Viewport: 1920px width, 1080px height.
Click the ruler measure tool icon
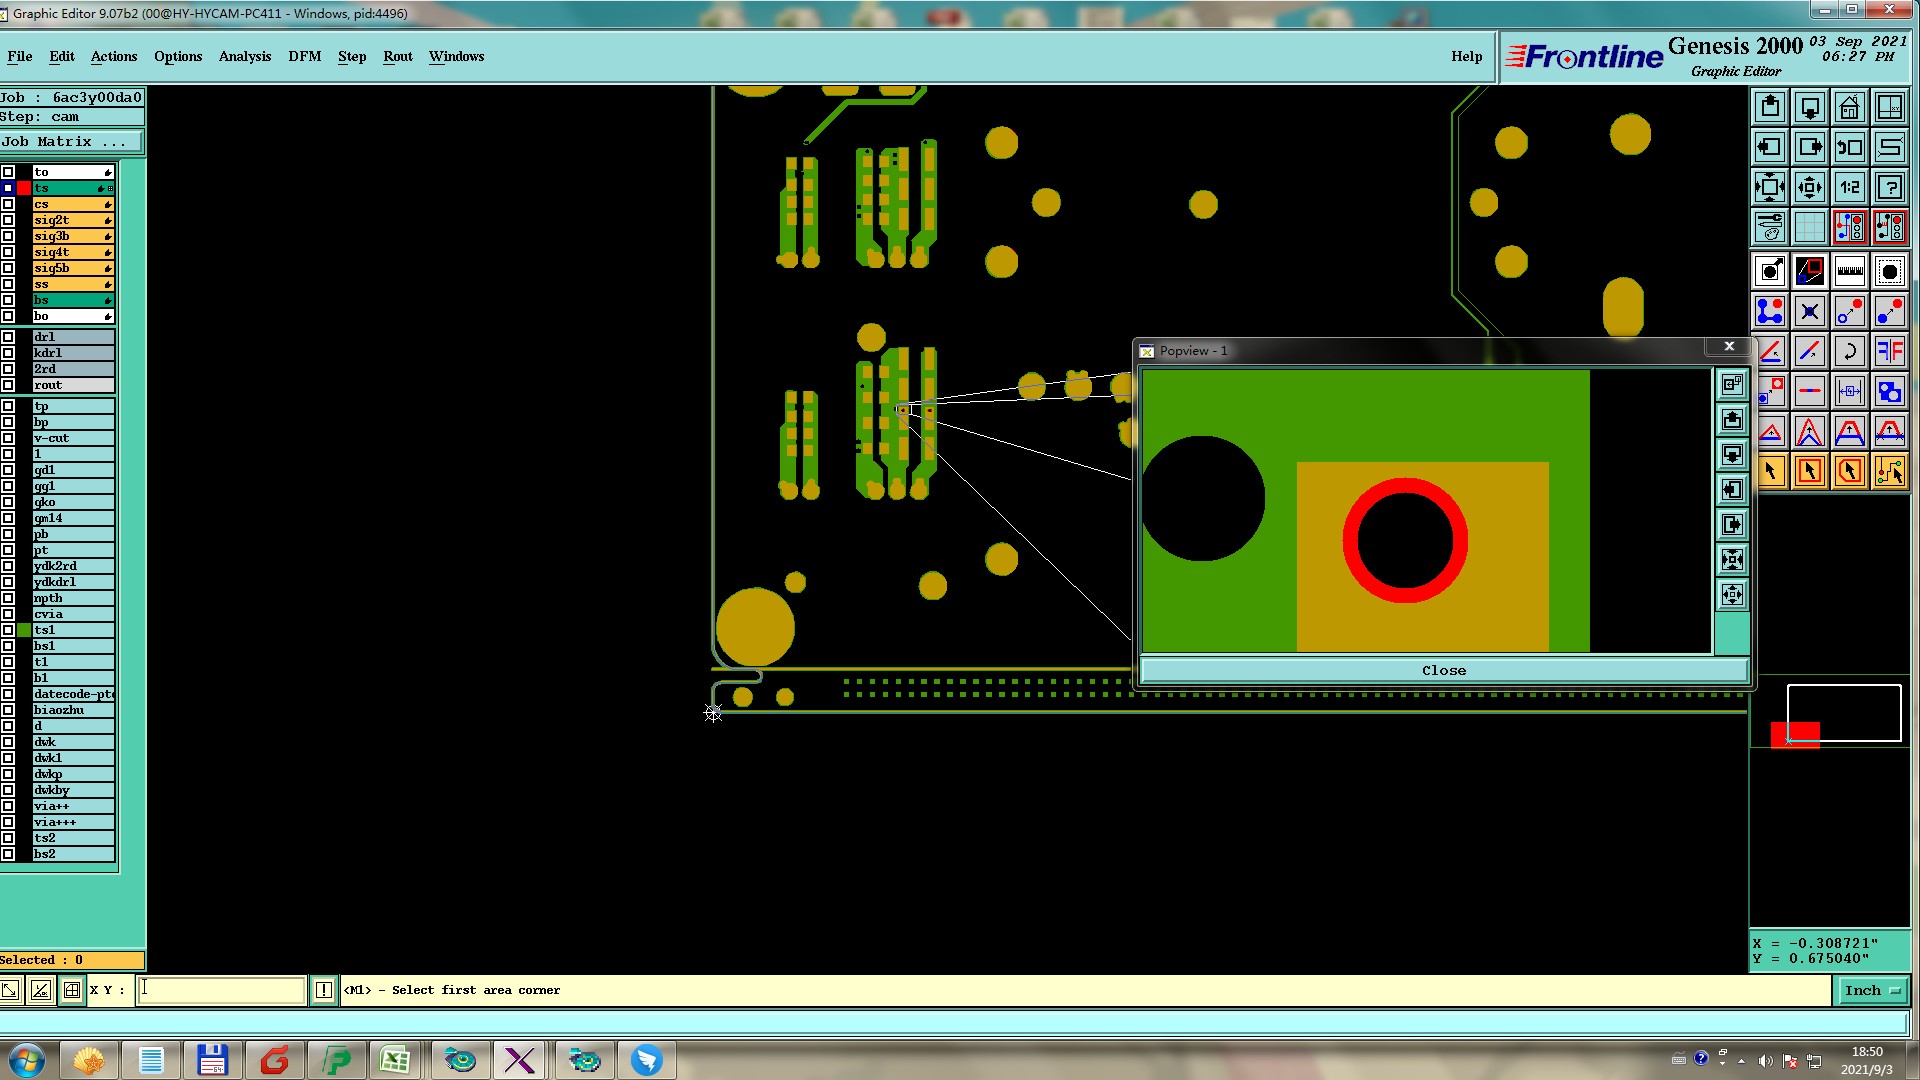coord(1849,271)
